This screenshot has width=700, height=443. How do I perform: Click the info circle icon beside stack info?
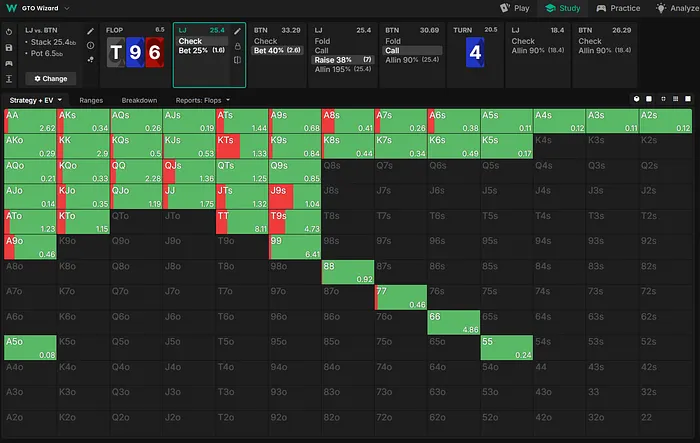(x=91, y=45)
